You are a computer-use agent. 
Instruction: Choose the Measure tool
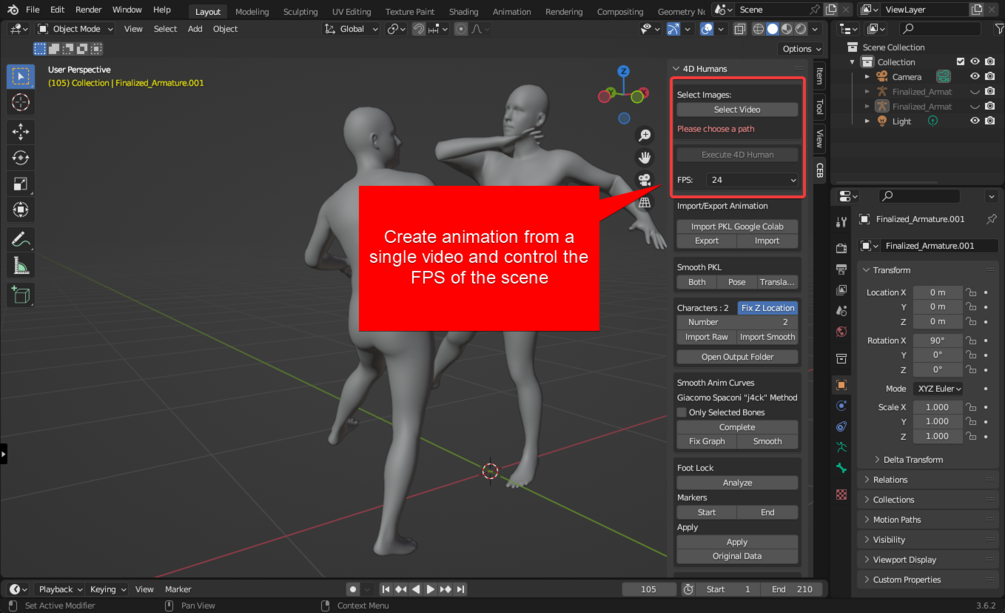[x=21, y=265]
